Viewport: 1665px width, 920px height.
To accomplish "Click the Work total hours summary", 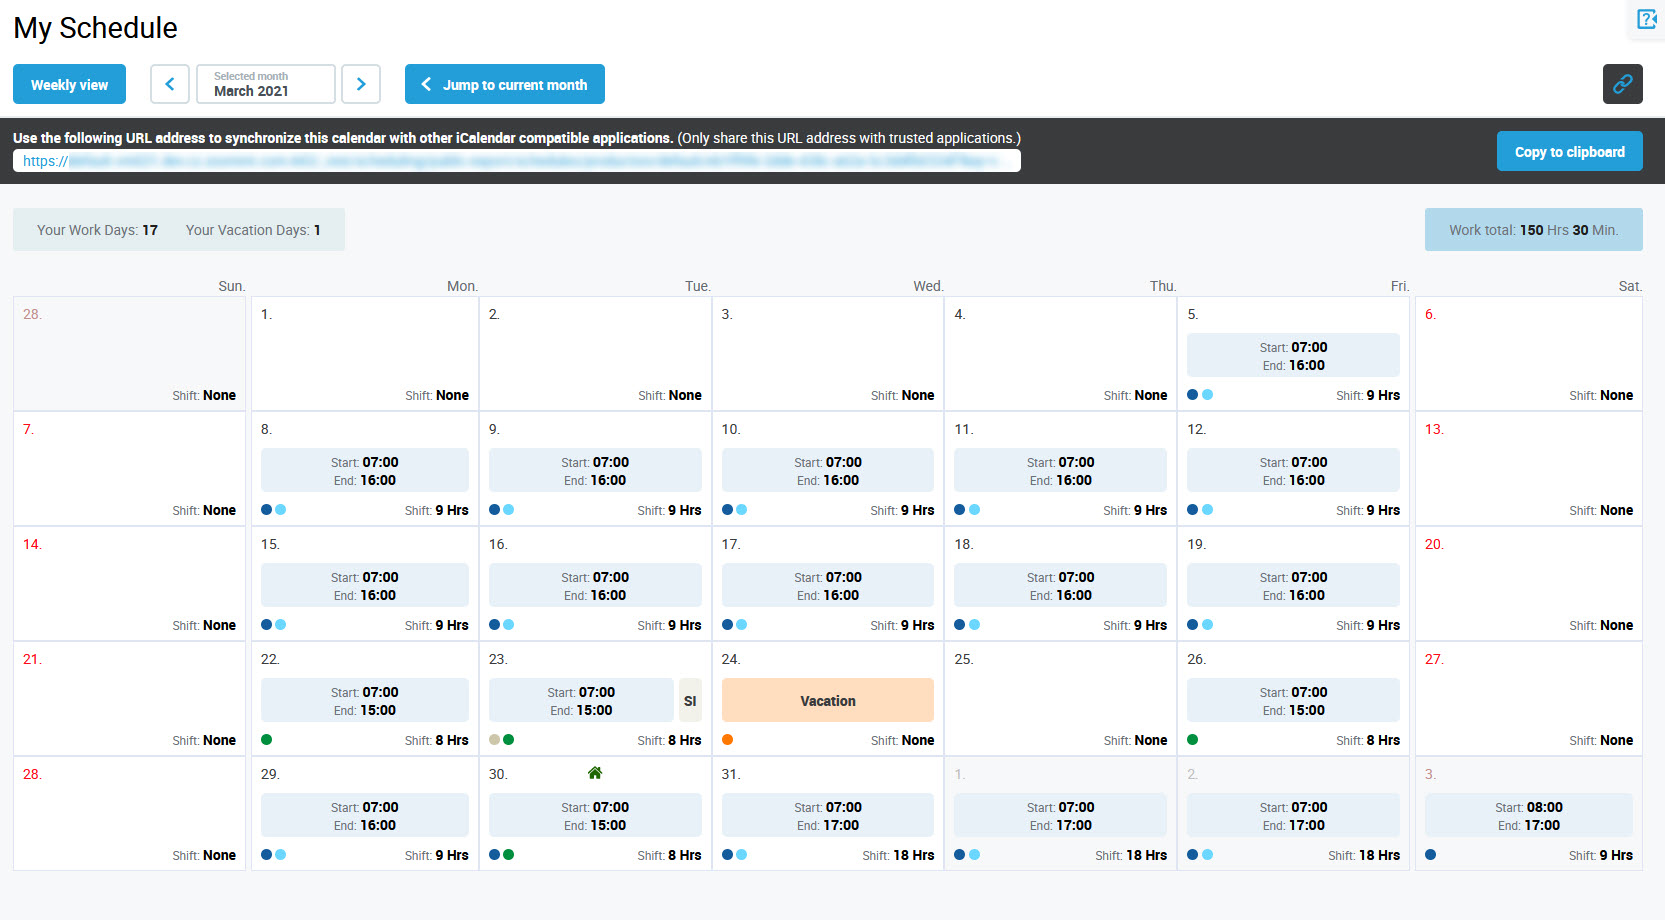I will pyautogui.click(x=1533, y=230).
